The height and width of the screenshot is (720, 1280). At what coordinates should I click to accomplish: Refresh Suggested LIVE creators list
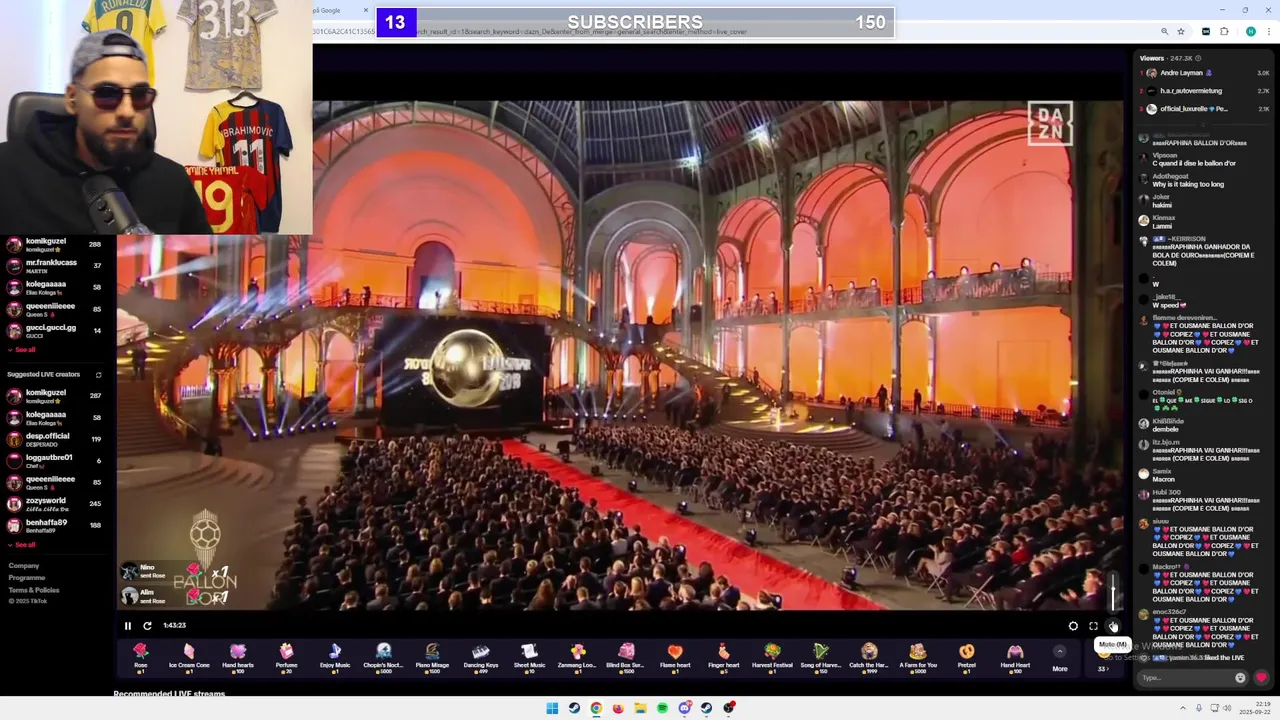98,375
